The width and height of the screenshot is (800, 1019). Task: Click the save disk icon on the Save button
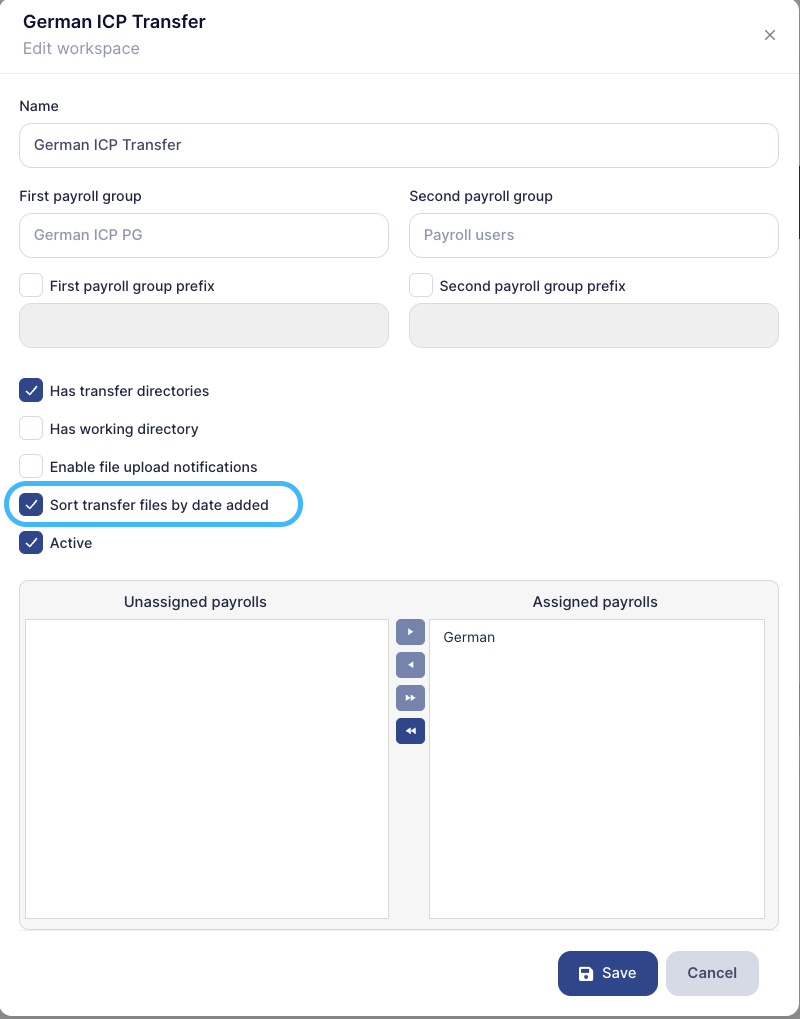click(586, 973)
